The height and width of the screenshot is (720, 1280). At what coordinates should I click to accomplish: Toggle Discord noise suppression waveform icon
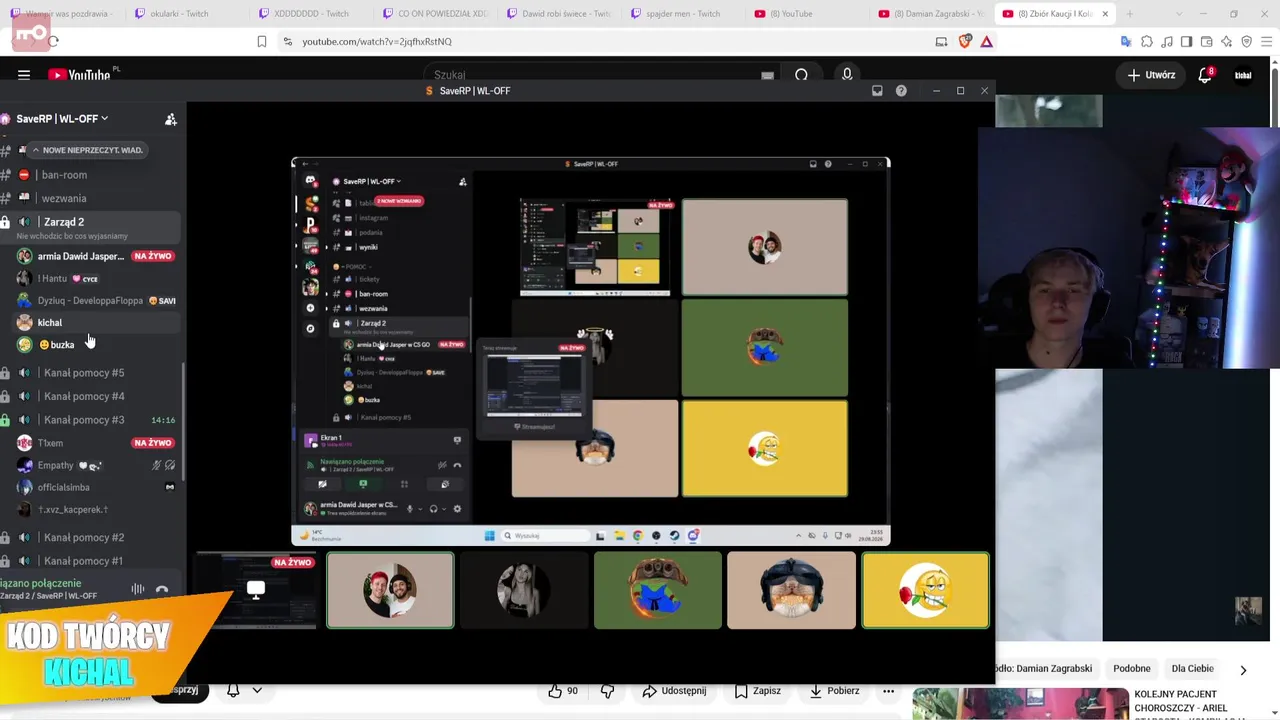coord(138,589)
